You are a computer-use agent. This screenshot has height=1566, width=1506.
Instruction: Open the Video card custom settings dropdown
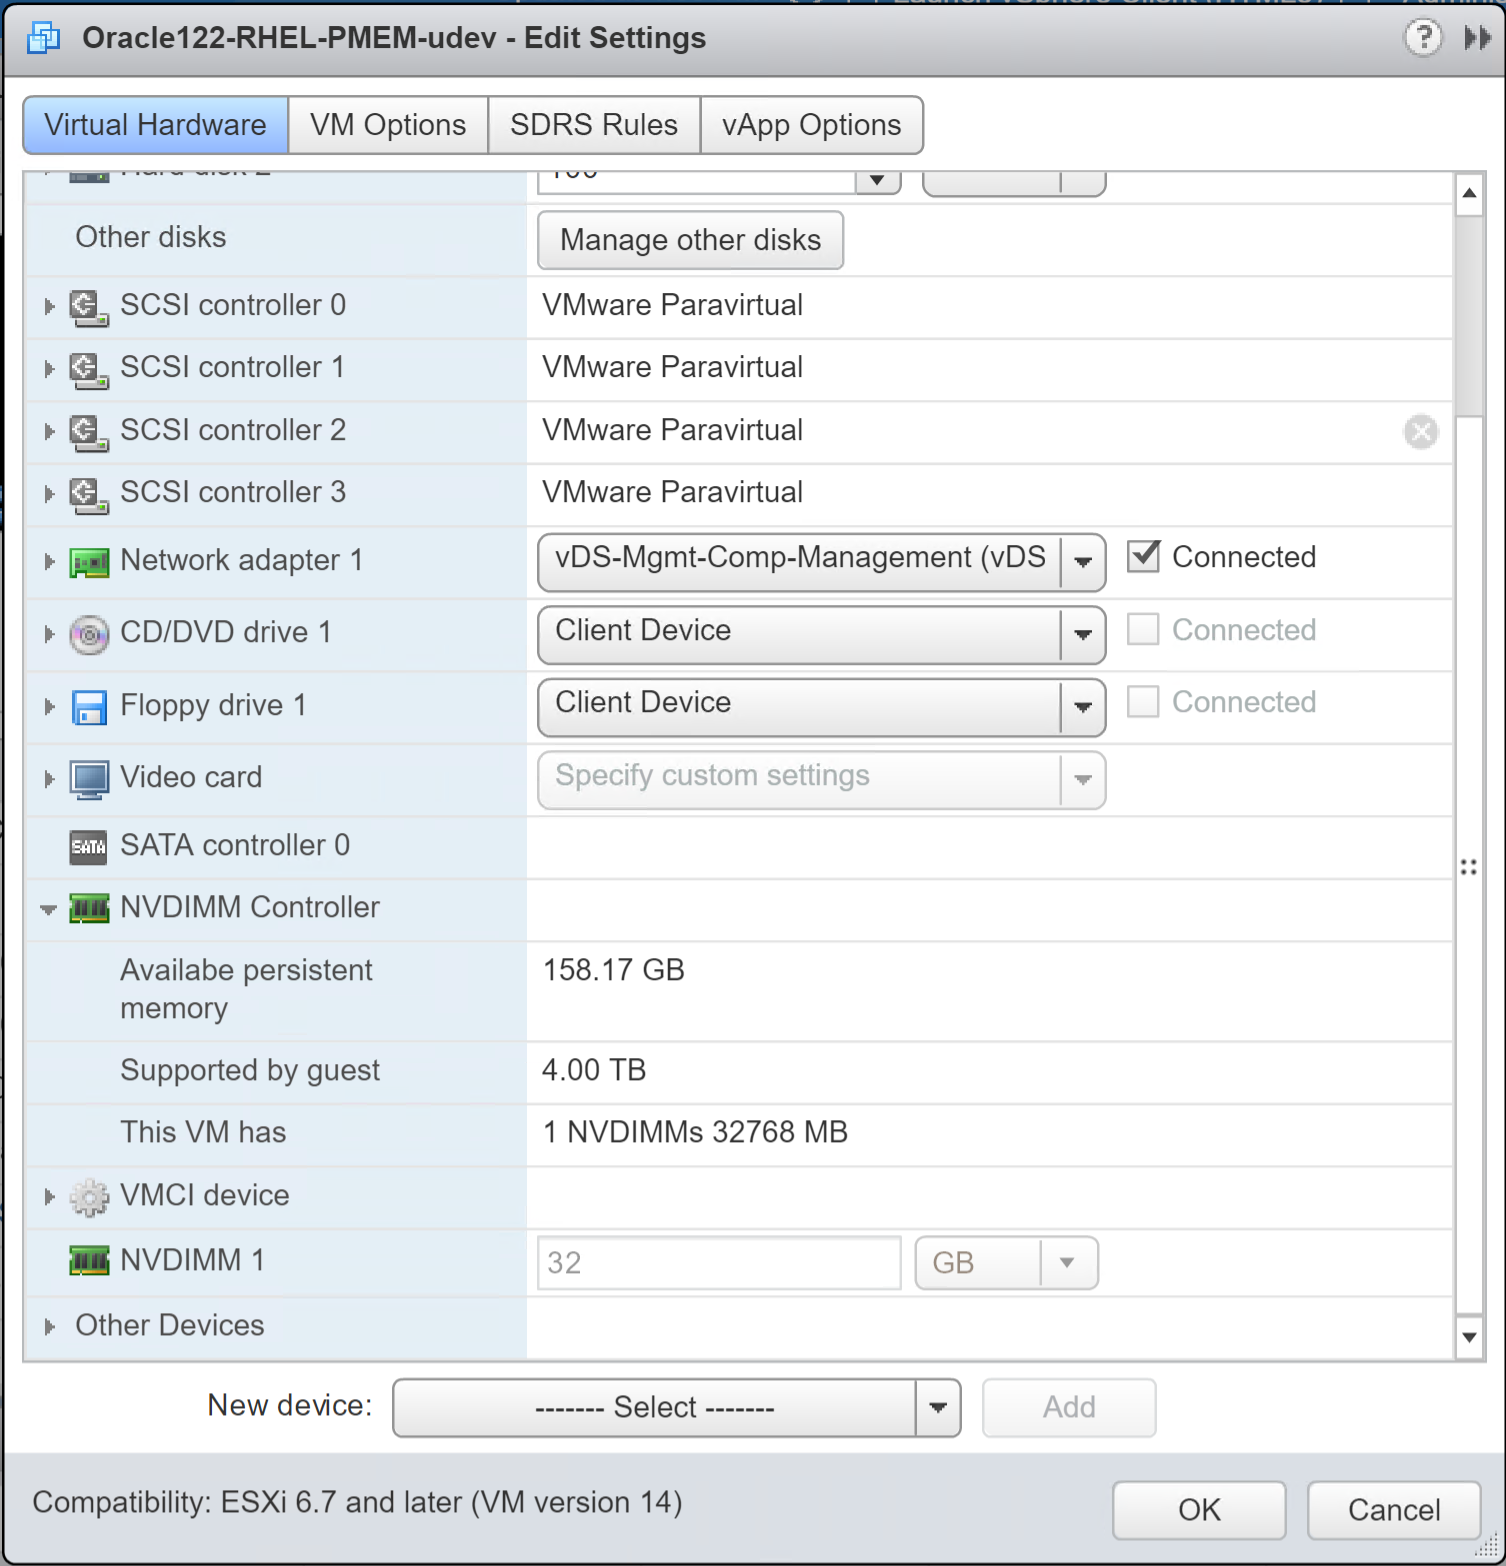click(821, 779)
